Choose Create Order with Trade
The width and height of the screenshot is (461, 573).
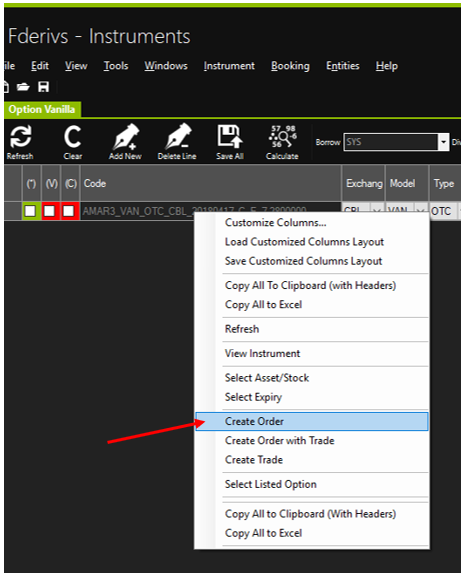click(x=279, y=441)
